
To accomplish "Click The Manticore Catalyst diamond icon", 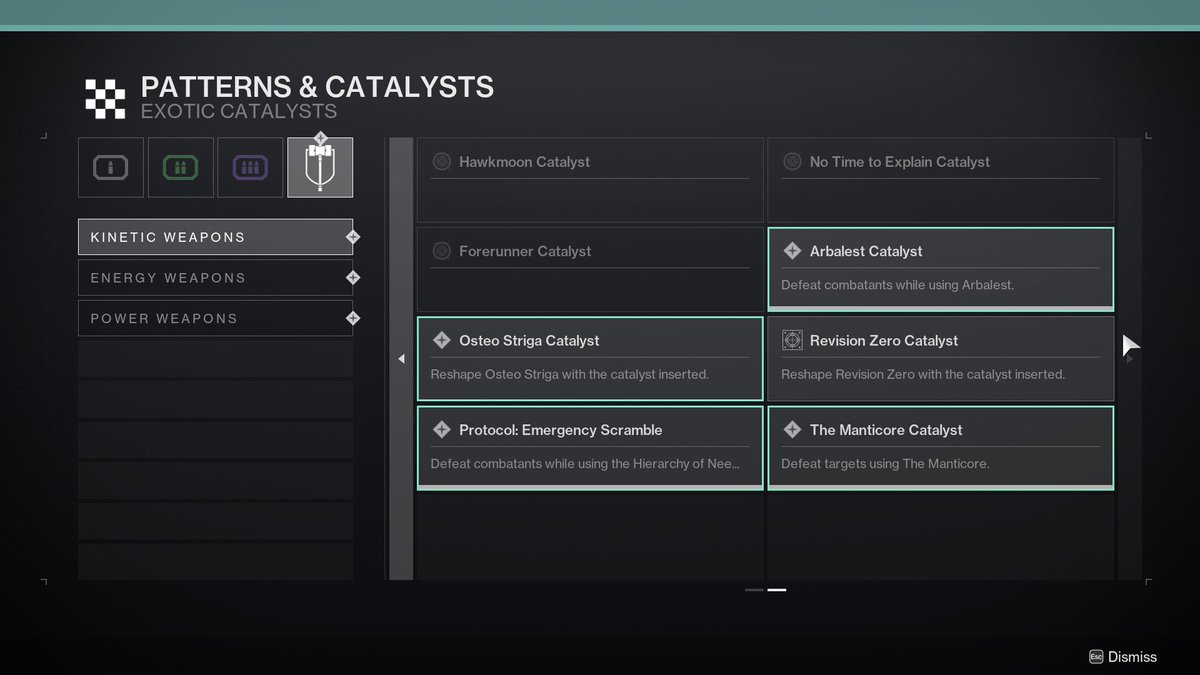I will 792,430.
